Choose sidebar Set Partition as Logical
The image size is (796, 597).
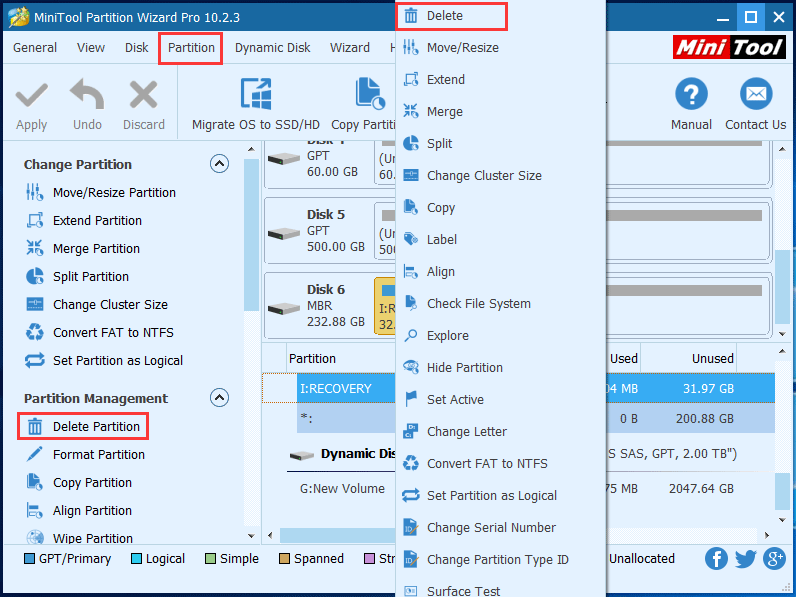[104, 360]
